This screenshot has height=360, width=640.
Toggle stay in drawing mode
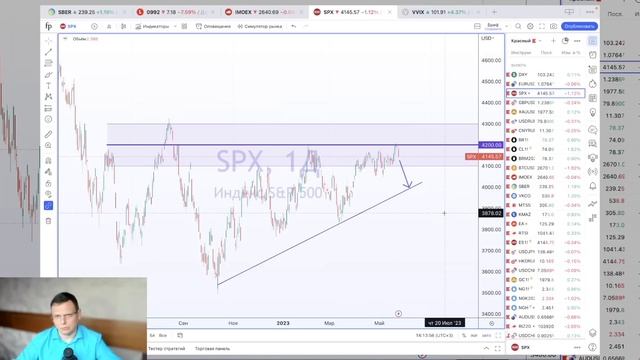point(48,172)
